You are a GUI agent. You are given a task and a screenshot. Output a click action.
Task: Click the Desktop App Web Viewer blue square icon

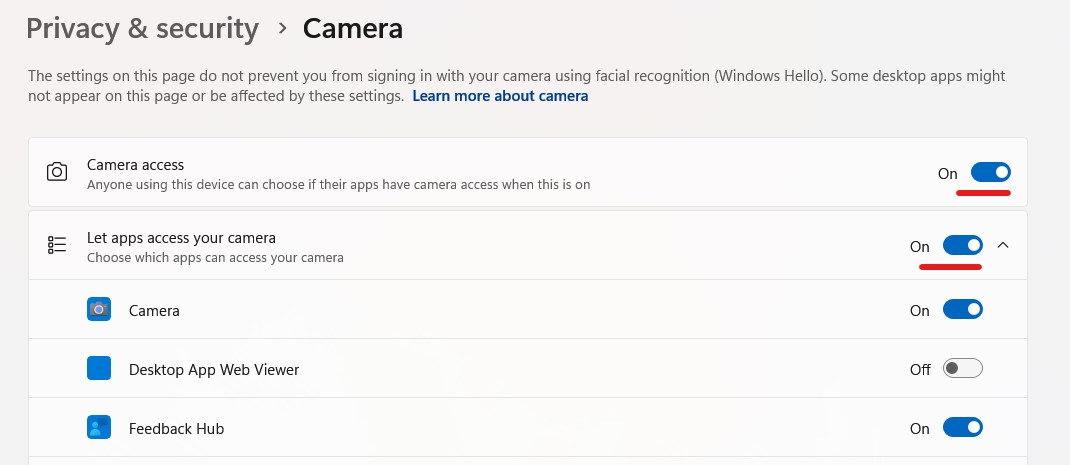tap(99, 369)
